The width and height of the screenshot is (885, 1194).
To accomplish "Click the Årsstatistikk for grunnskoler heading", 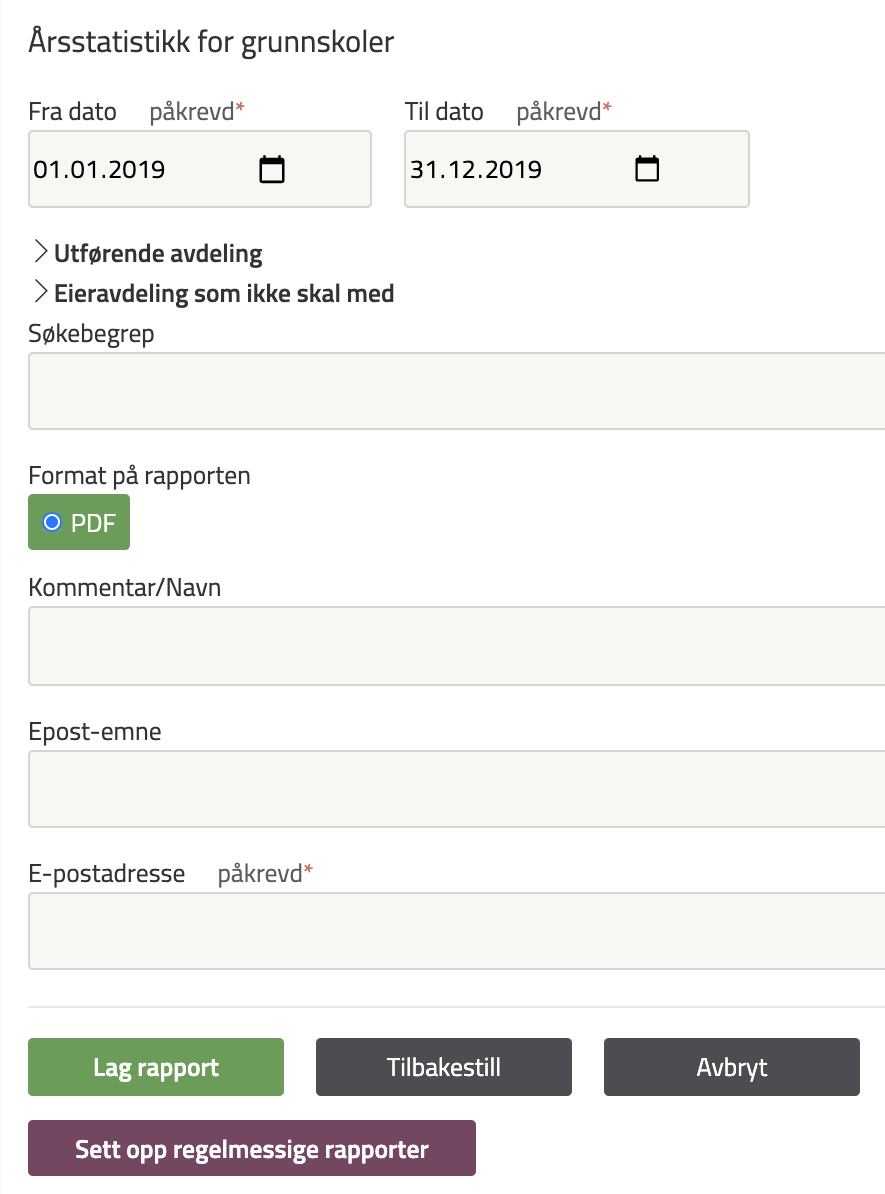I will click(211, 42).
